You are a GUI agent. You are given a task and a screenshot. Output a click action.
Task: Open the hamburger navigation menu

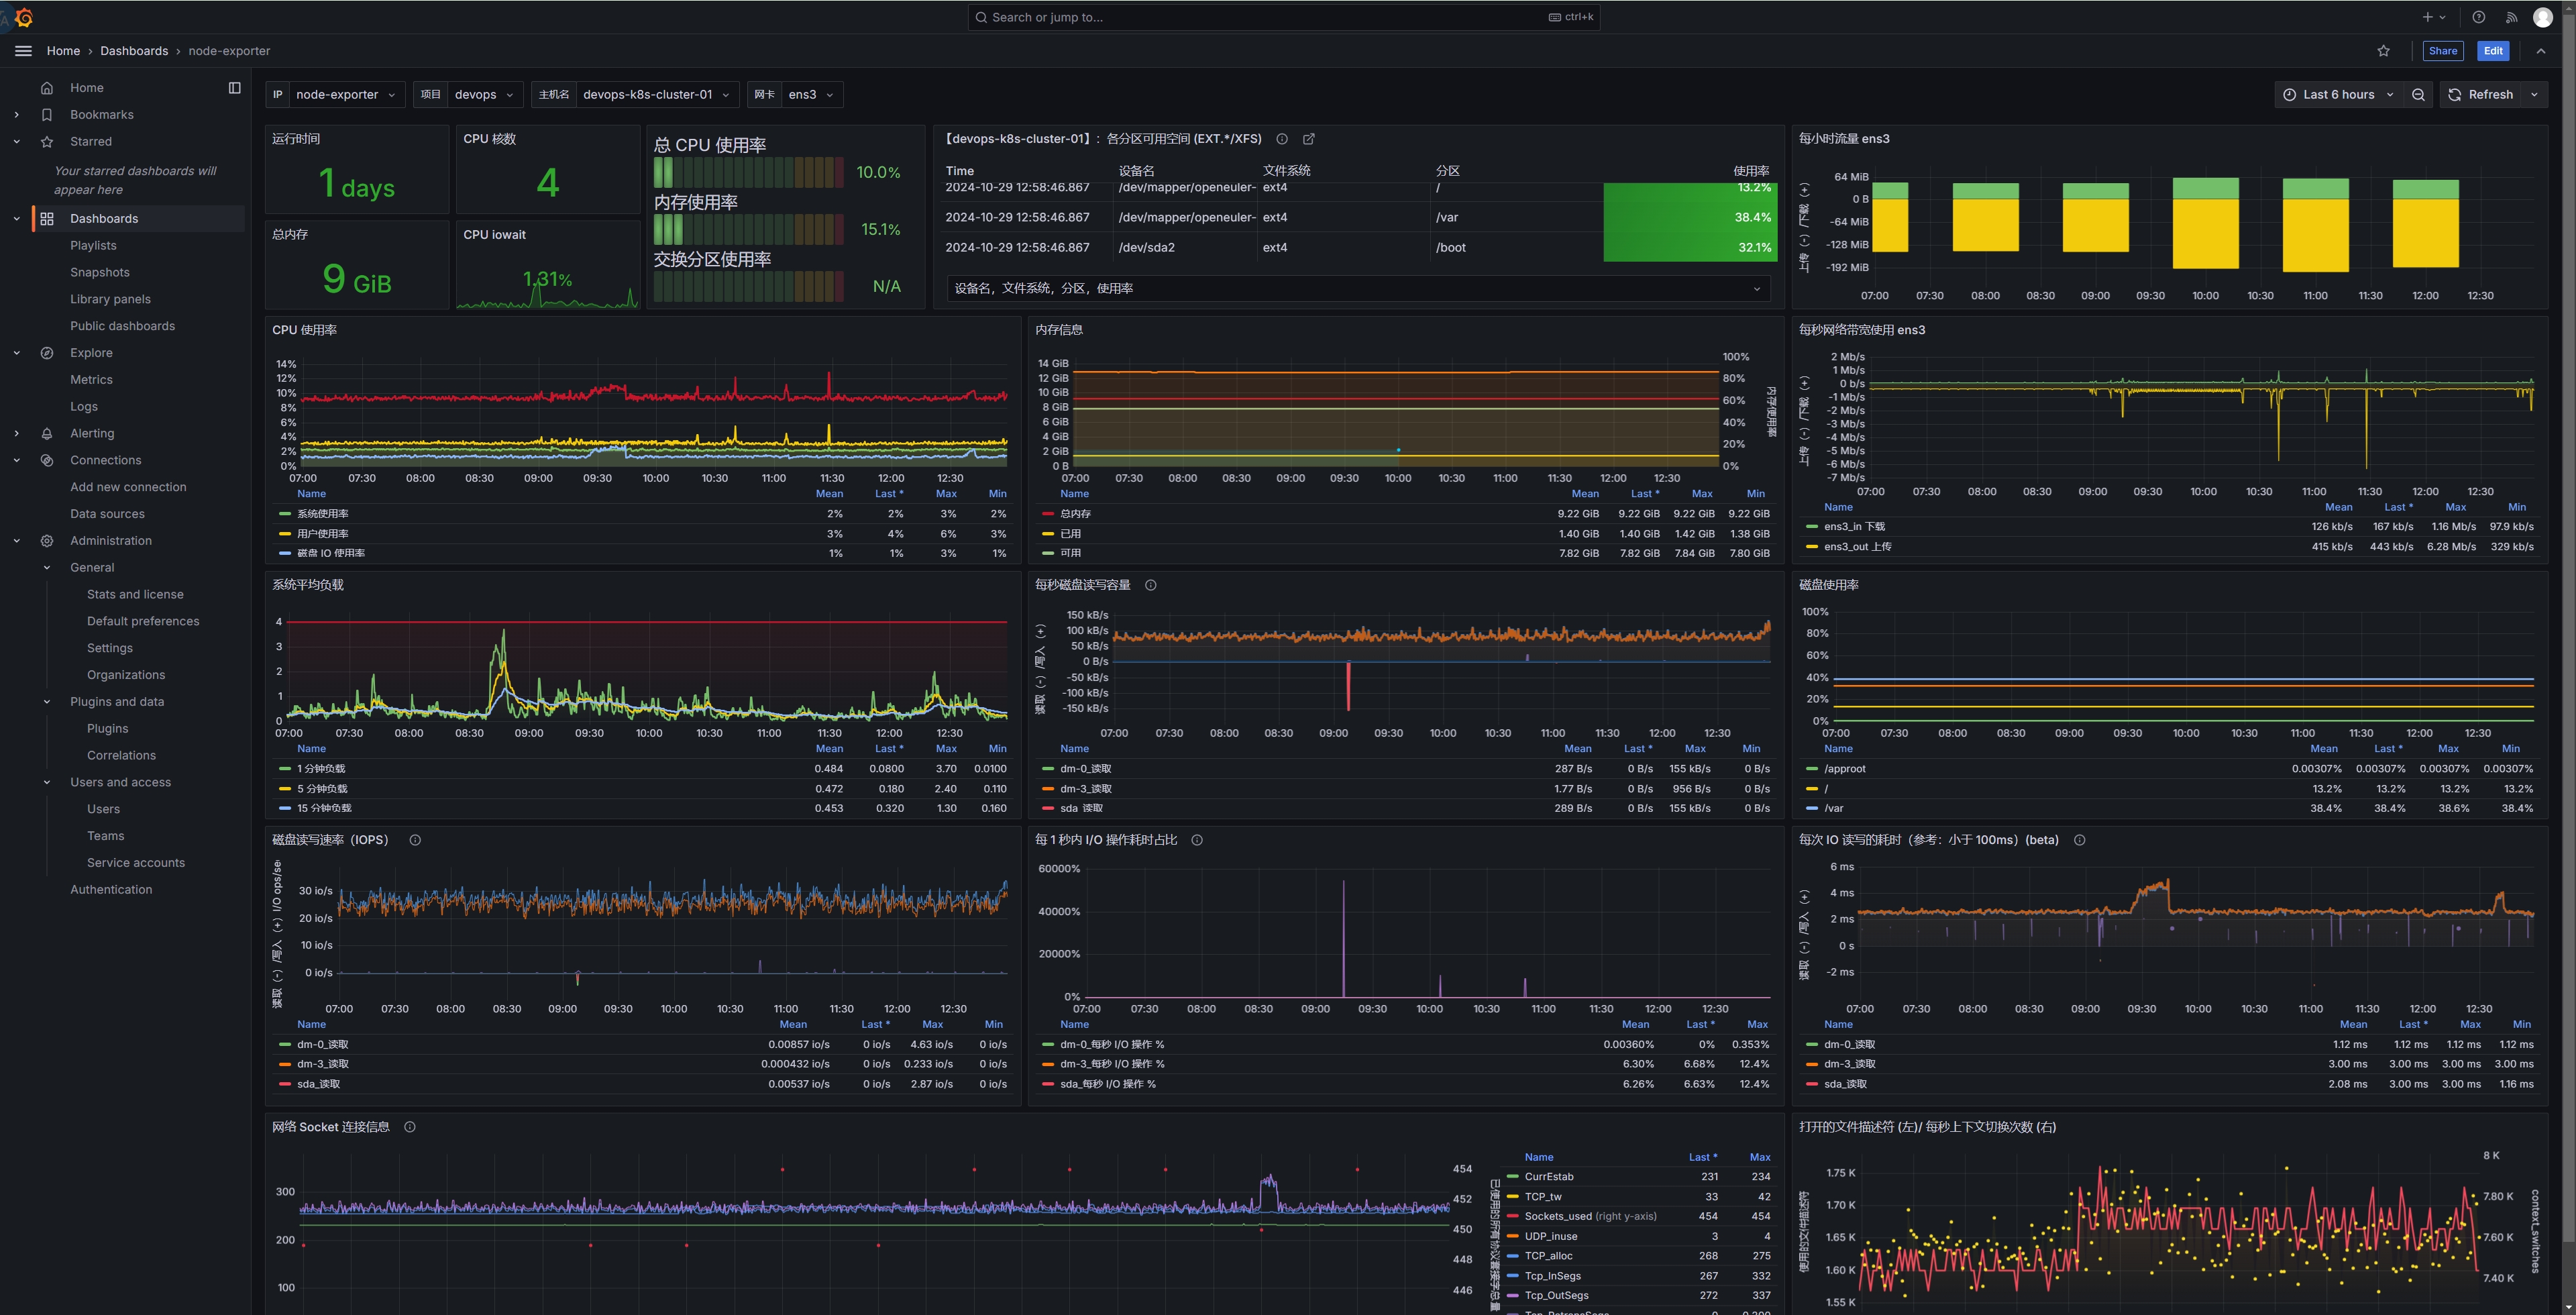[24, 51]
